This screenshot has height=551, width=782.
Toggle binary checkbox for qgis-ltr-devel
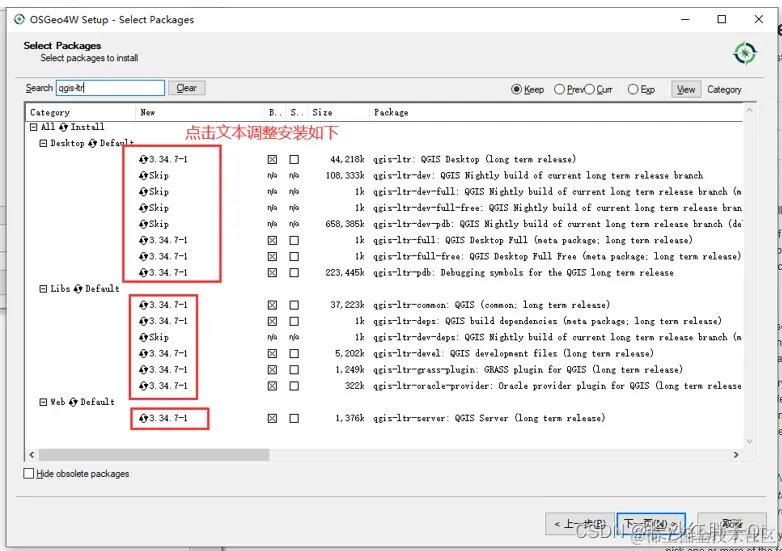pos(272,354)
